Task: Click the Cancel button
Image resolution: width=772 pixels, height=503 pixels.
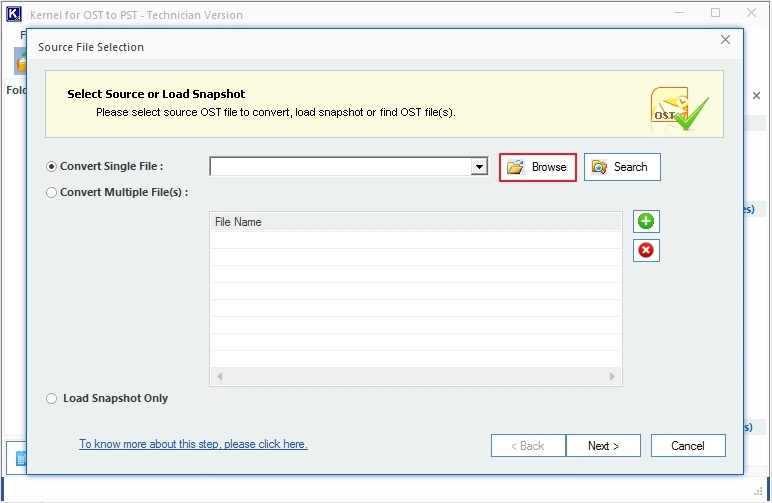Action: tap(688, 446)
